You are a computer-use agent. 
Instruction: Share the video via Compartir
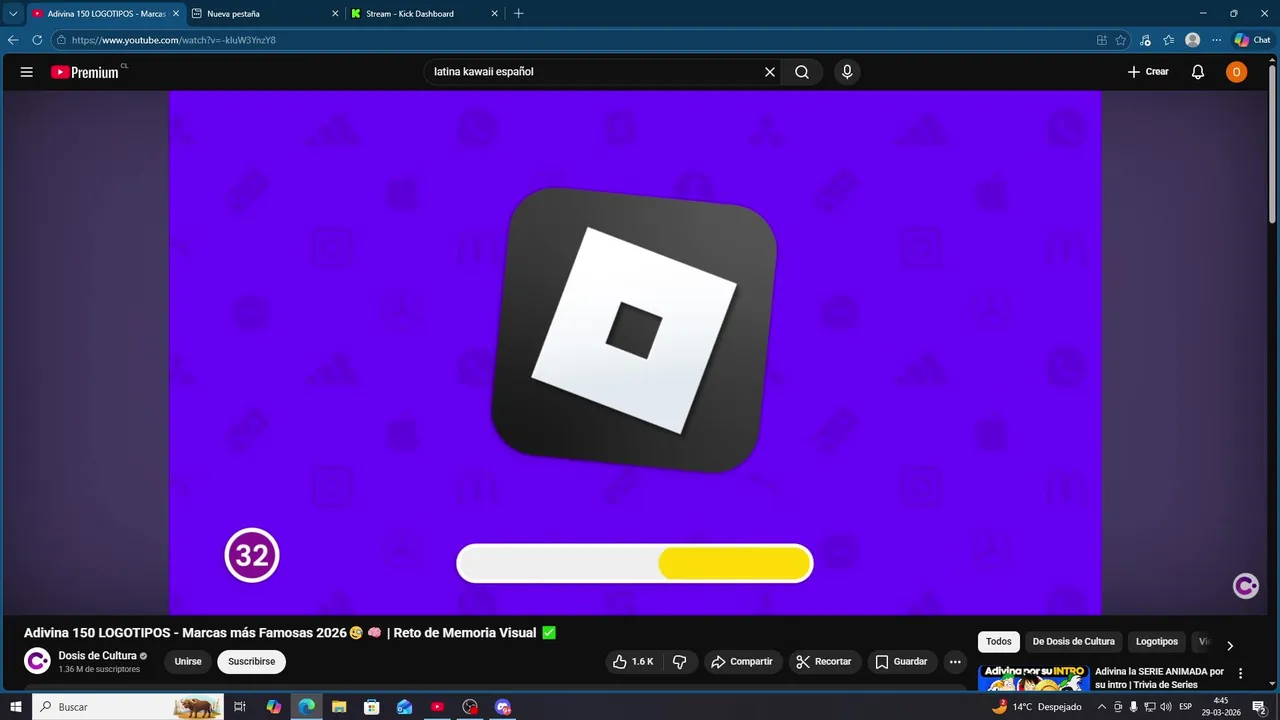click(x=741, y=662)
